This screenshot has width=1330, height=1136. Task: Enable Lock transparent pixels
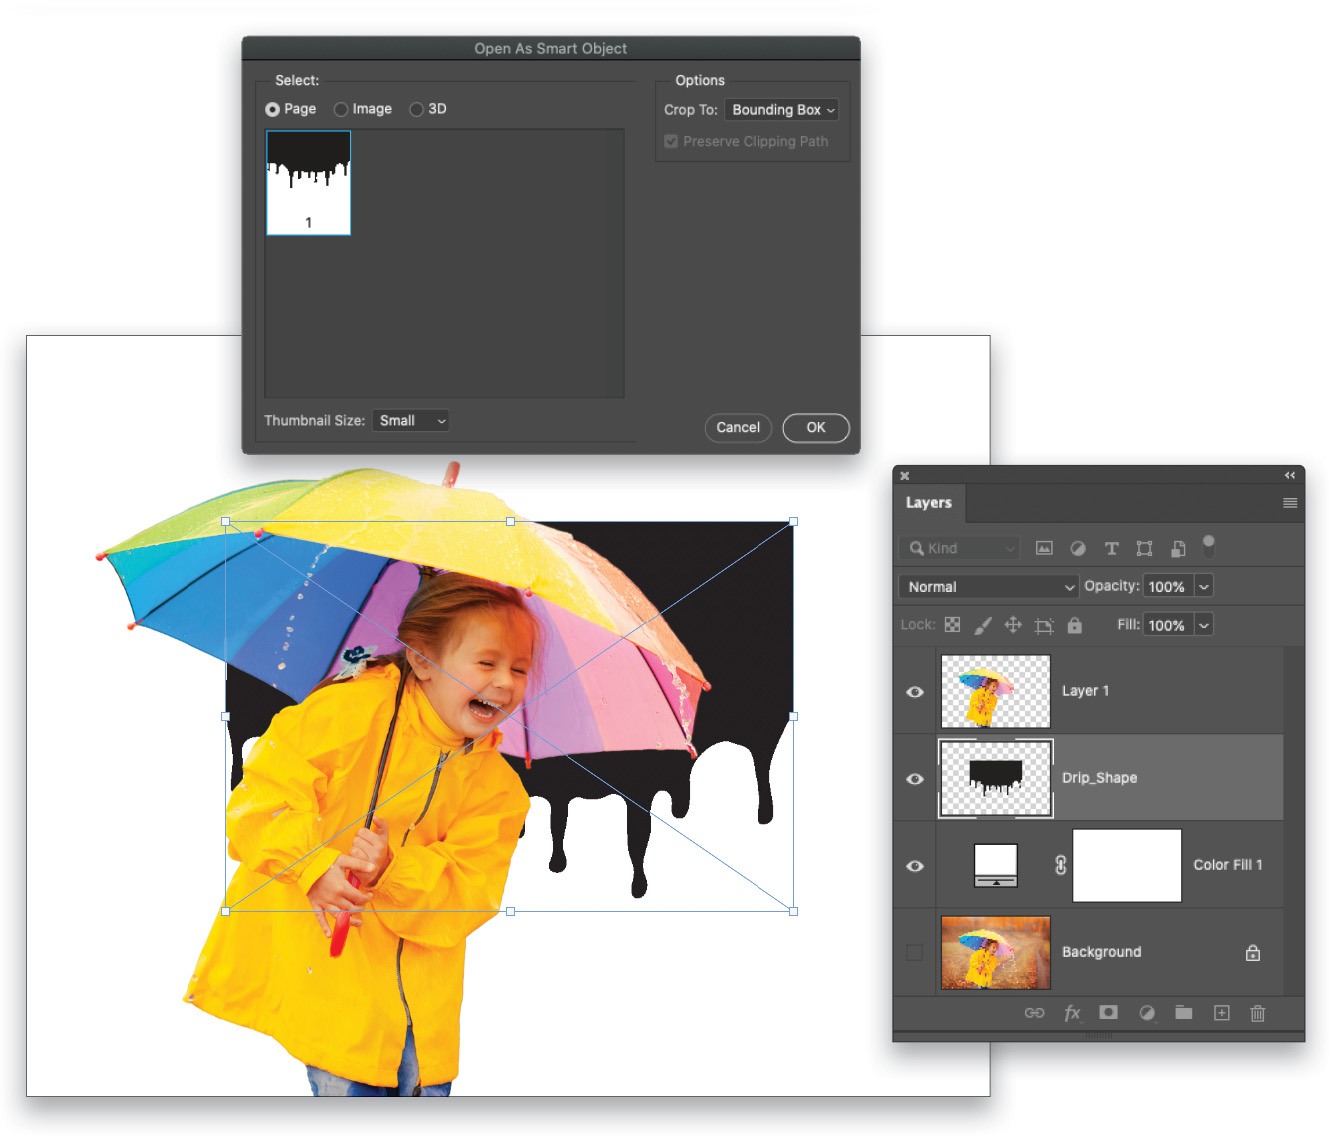(x=952, y=624)
